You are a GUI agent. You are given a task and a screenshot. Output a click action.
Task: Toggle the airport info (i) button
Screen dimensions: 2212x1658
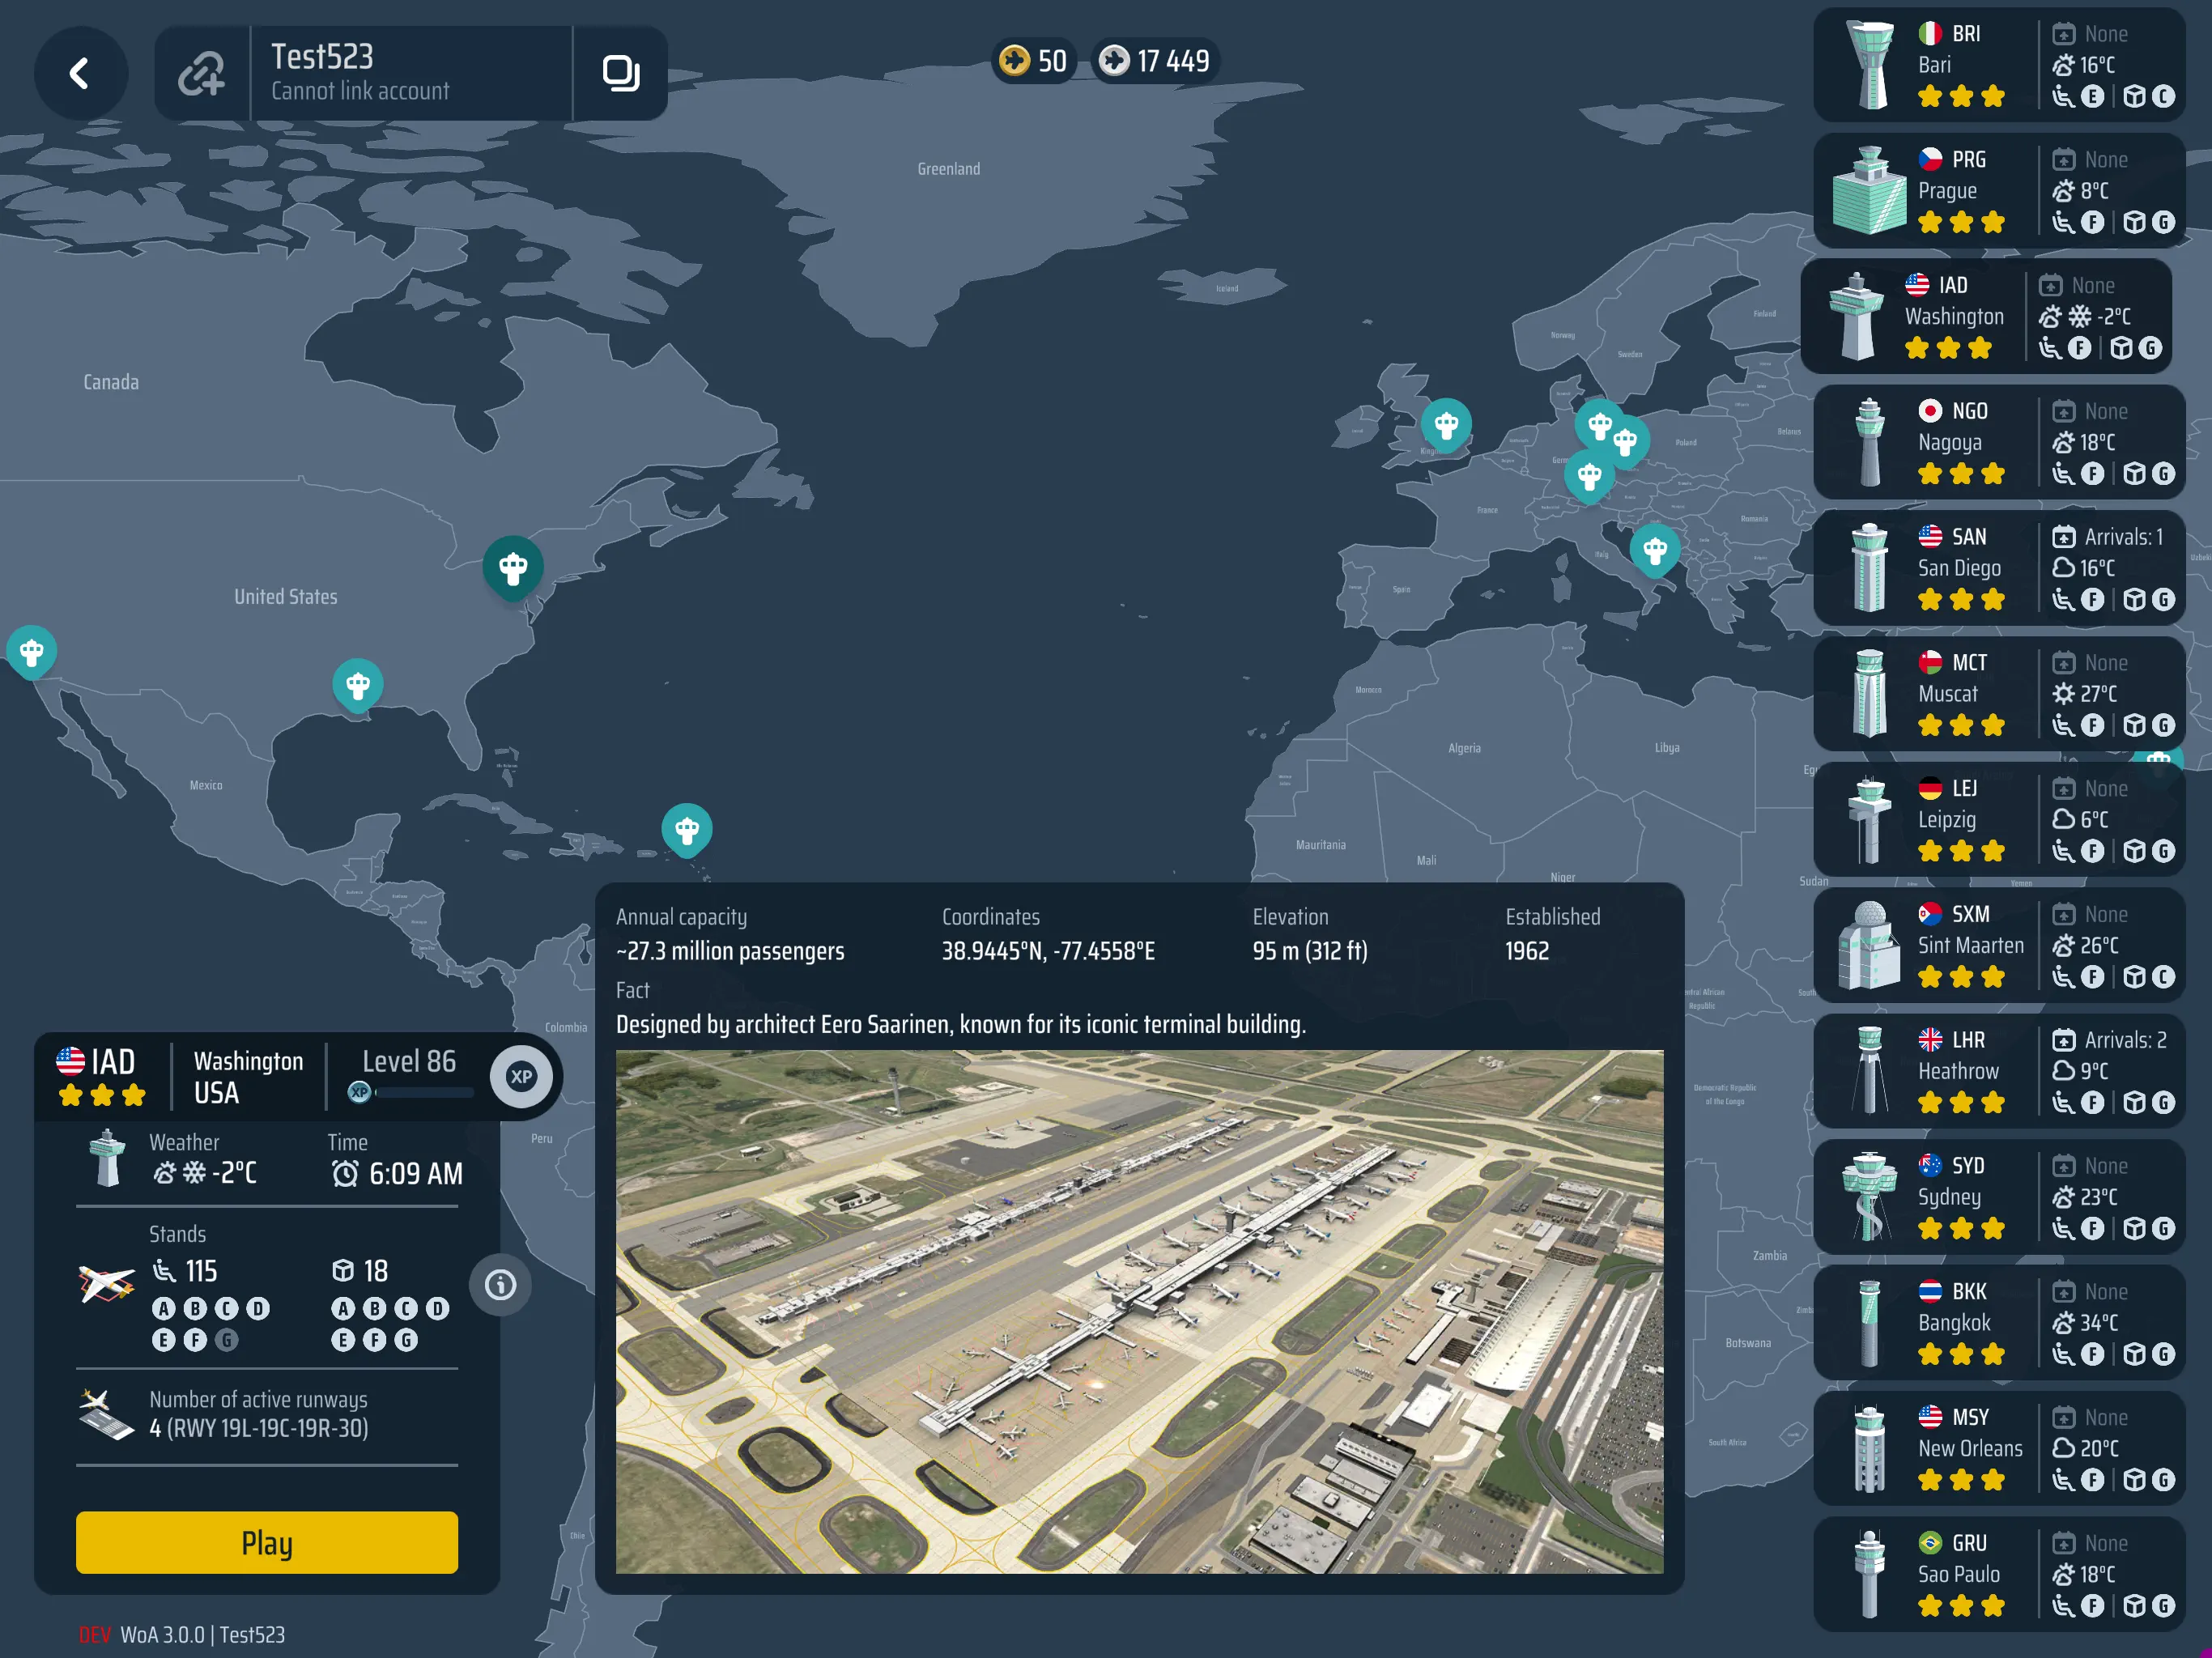pos(500,1285)
